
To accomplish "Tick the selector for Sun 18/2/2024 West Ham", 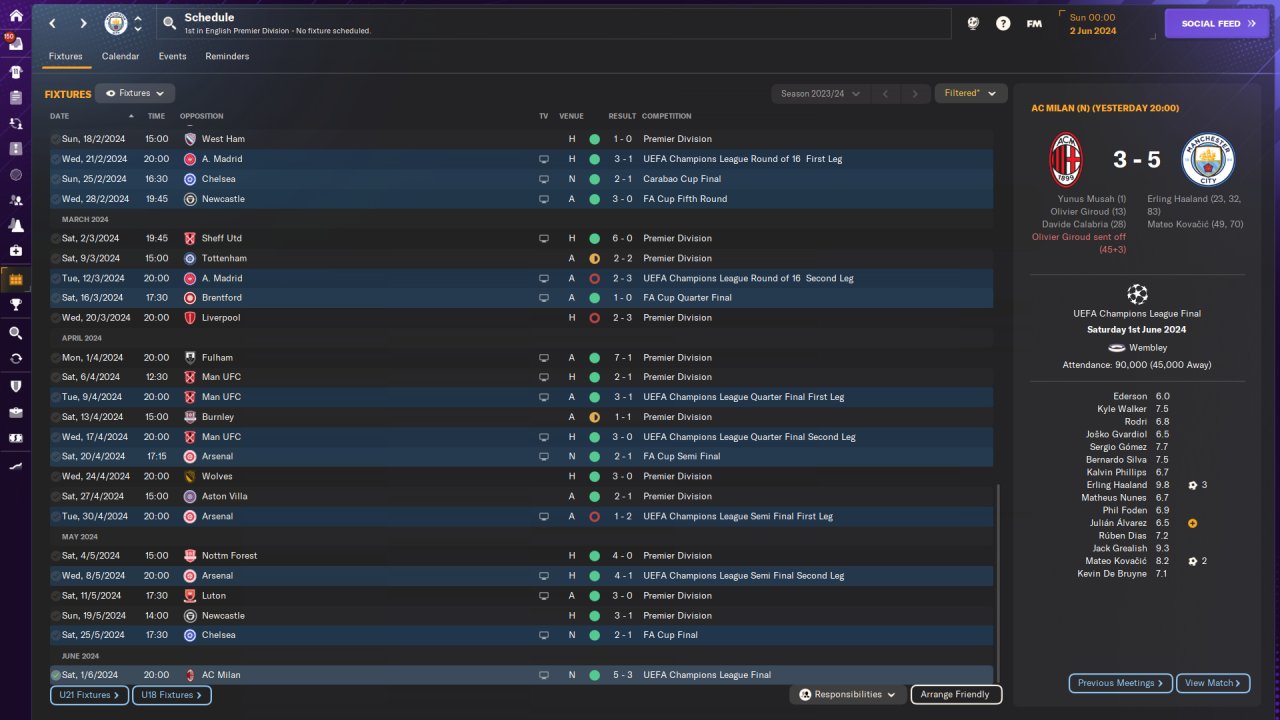I will pyautogui.click(x=55, y=139).
